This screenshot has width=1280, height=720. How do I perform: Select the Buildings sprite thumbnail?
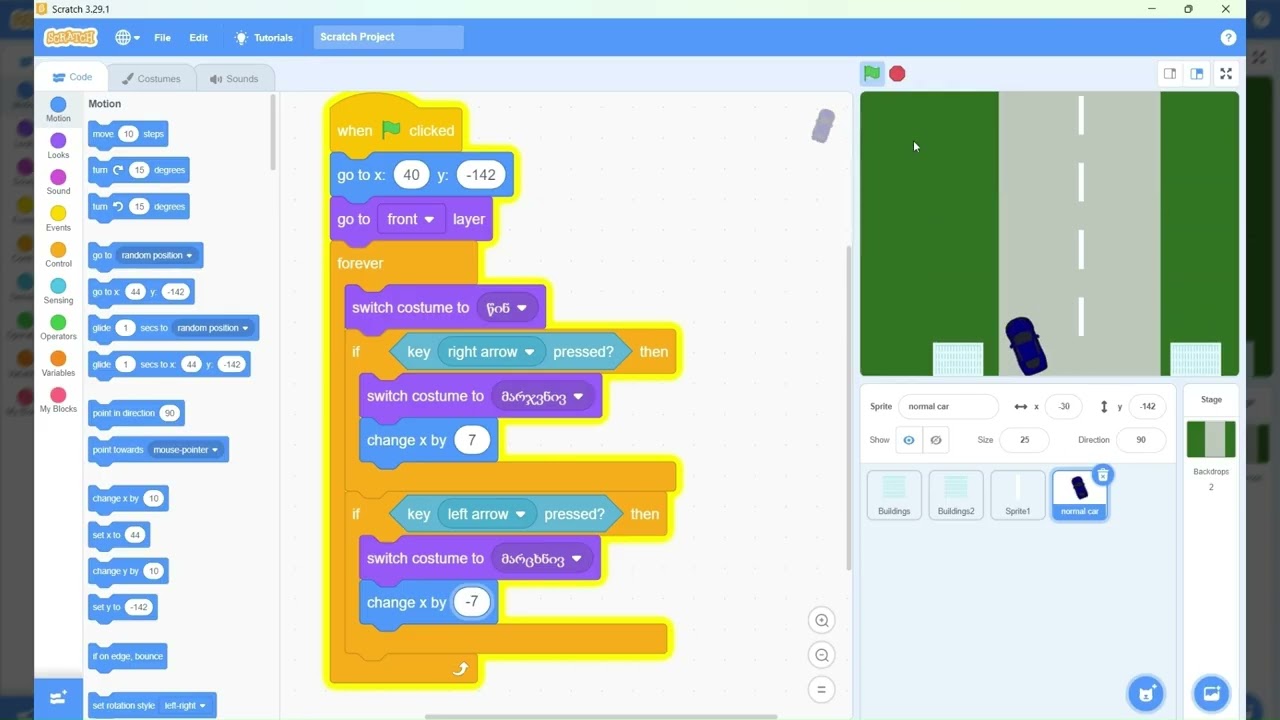click(894, 495)
